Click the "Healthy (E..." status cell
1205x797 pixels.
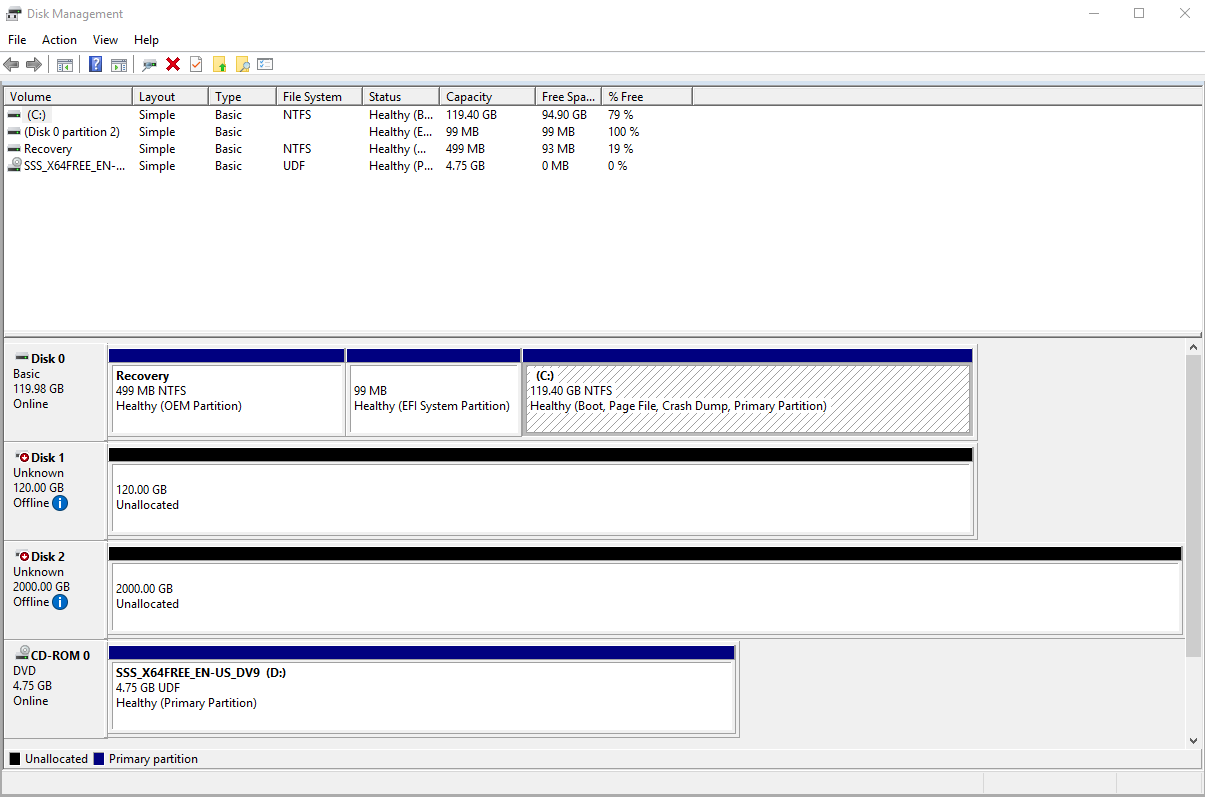coord(402,132)
